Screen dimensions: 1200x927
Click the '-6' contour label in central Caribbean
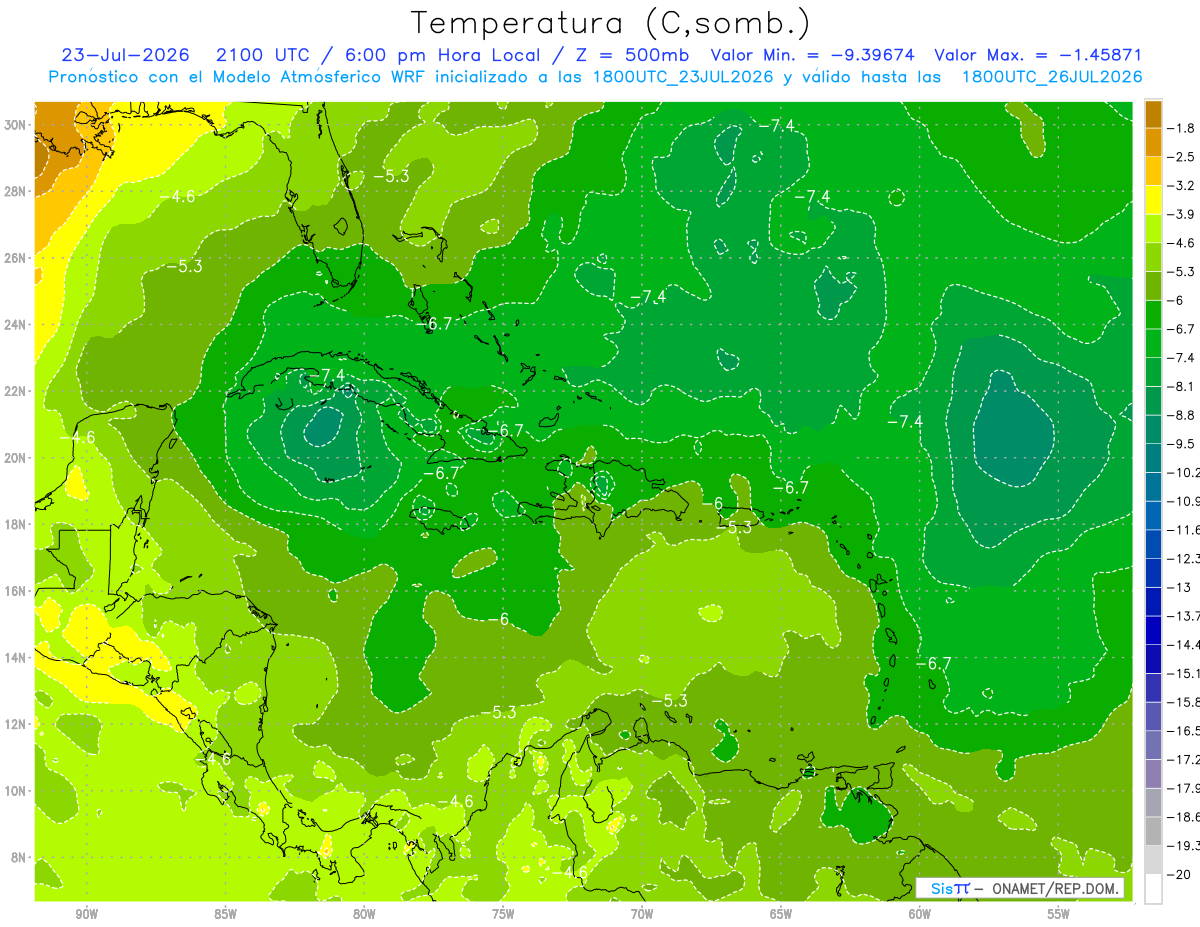pos(498,620)
